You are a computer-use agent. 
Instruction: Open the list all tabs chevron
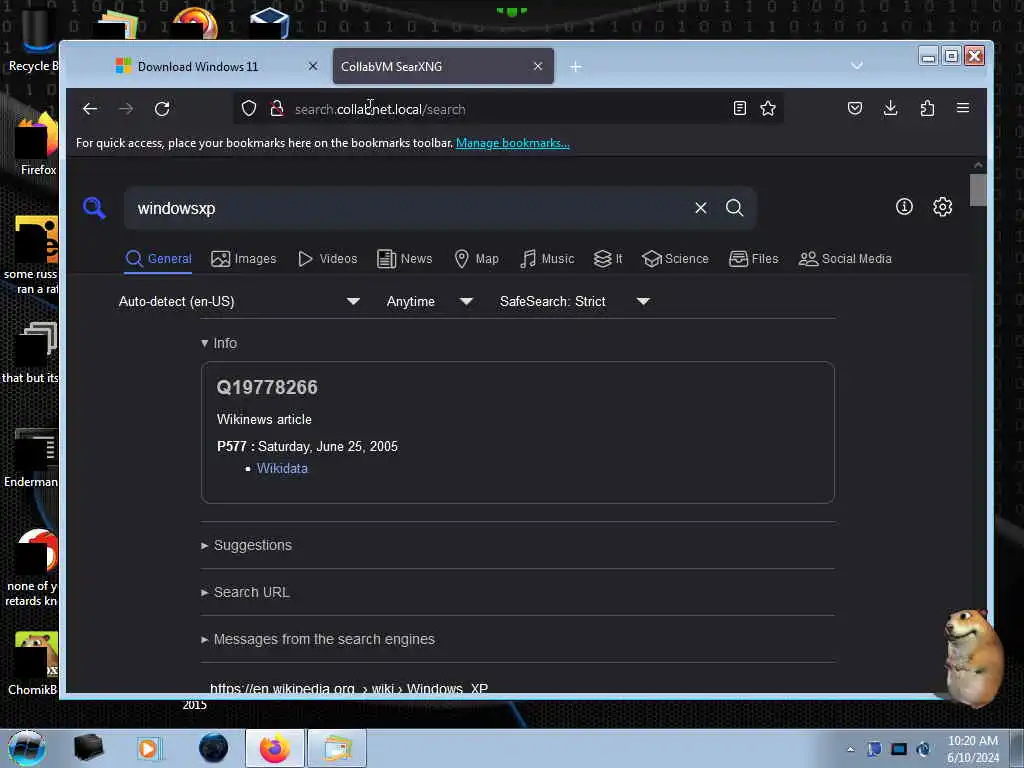857,66
